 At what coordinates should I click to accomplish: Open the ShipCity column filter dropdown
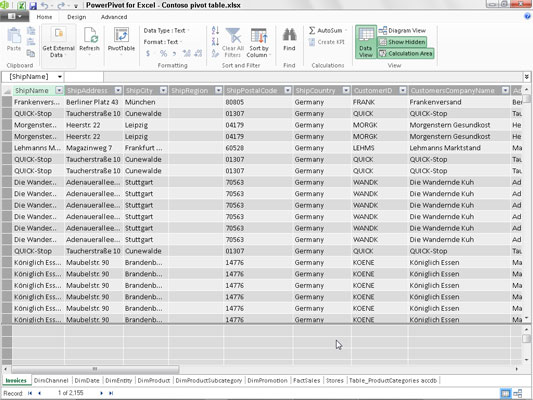tap(164, 90)
